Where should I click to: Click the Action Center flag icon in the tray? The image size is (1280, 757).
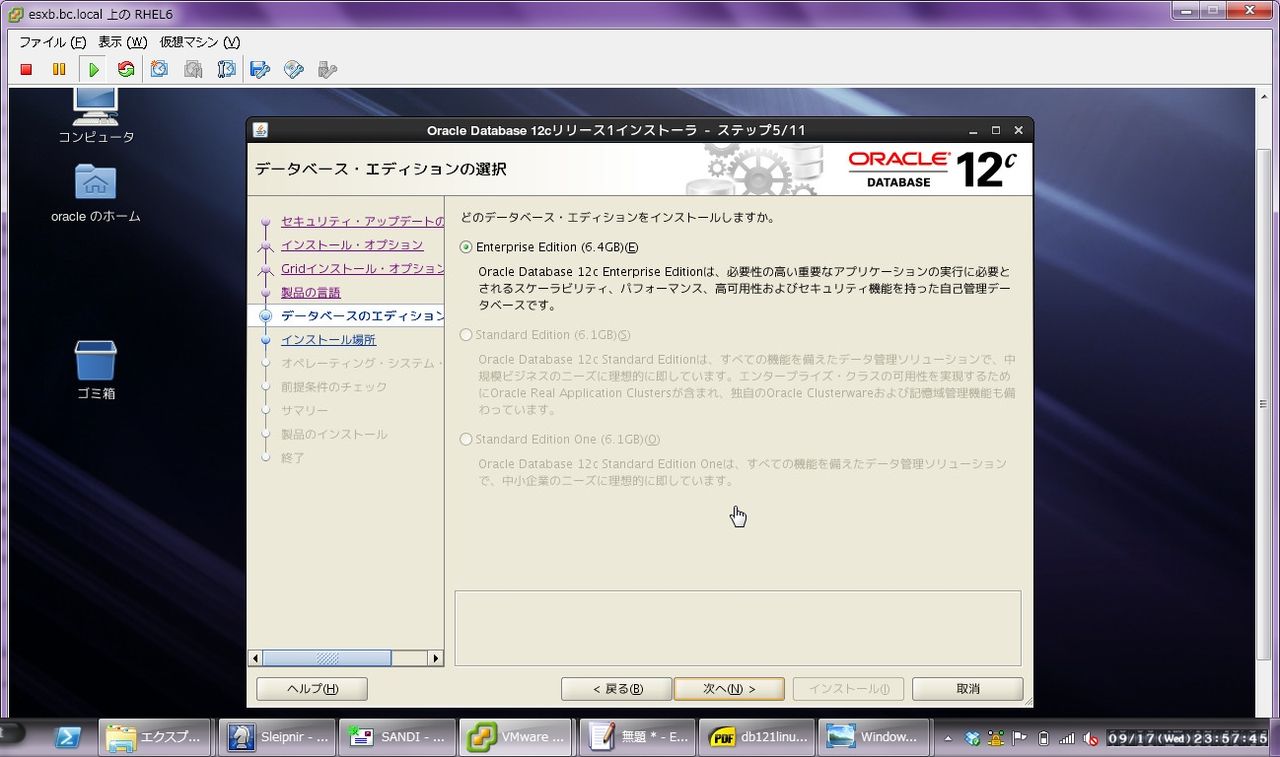tap(1021, 738)
